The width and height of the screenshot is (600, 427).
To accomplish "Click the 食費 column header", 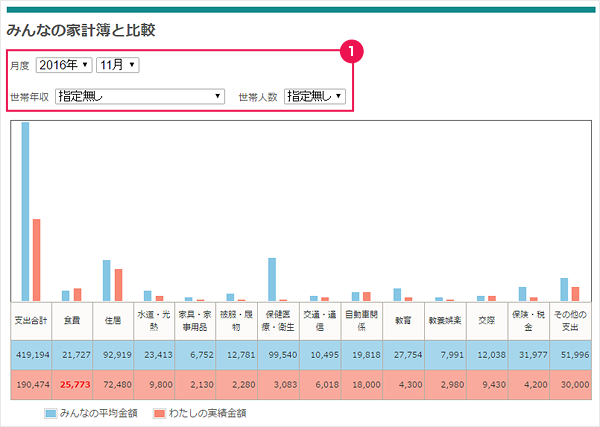I will tap(72, 321).
